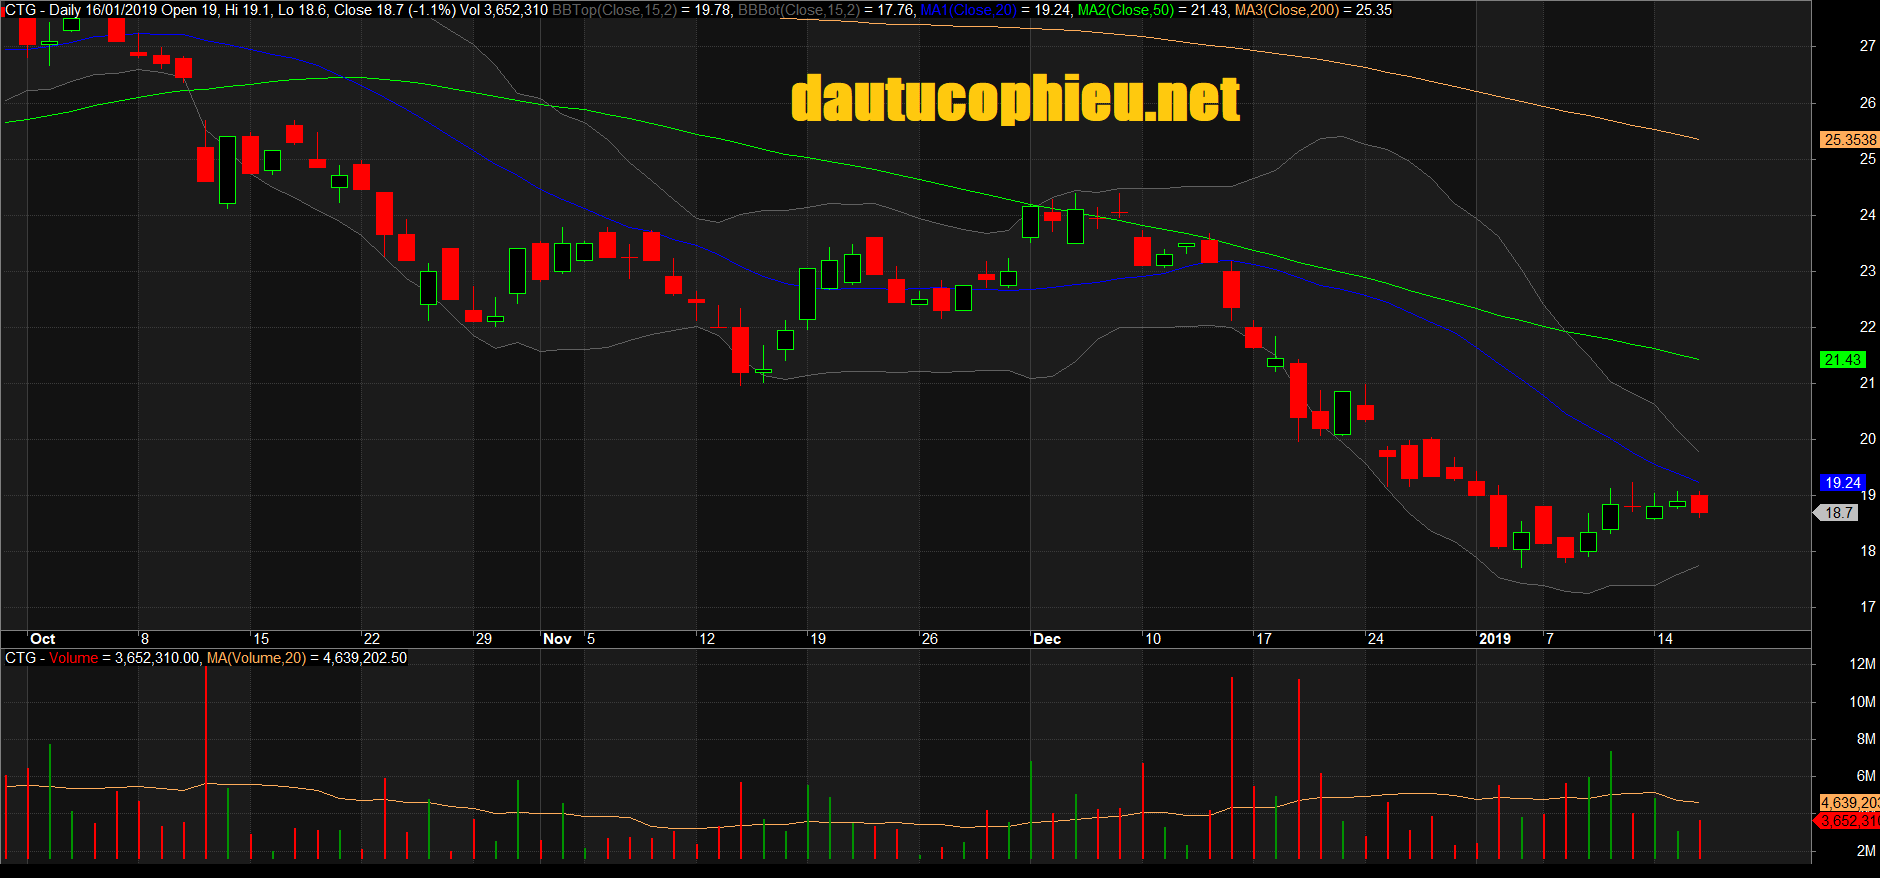This screenshot has height=878, width=1880.
Task: Click the orange 4,639,203 volume tag
Action: tap(1849, 803)
